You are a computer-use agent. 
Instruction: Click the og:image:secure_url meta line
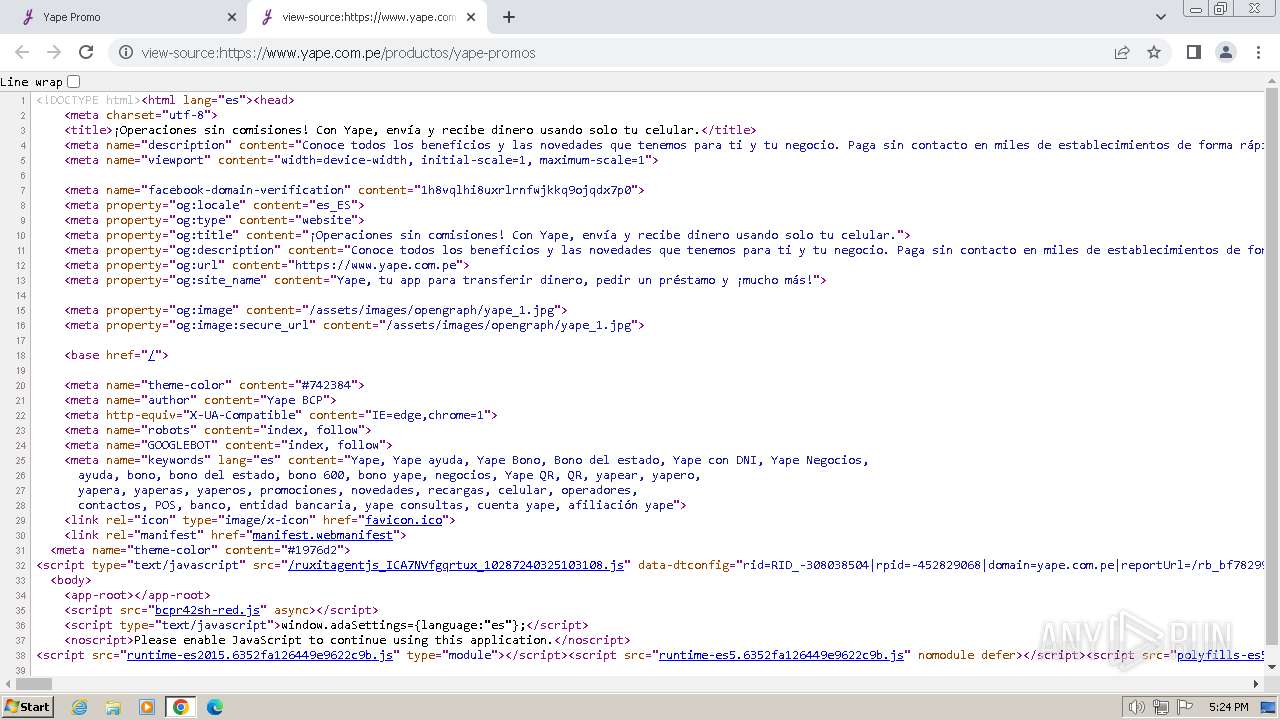click(x=355, y=325)
